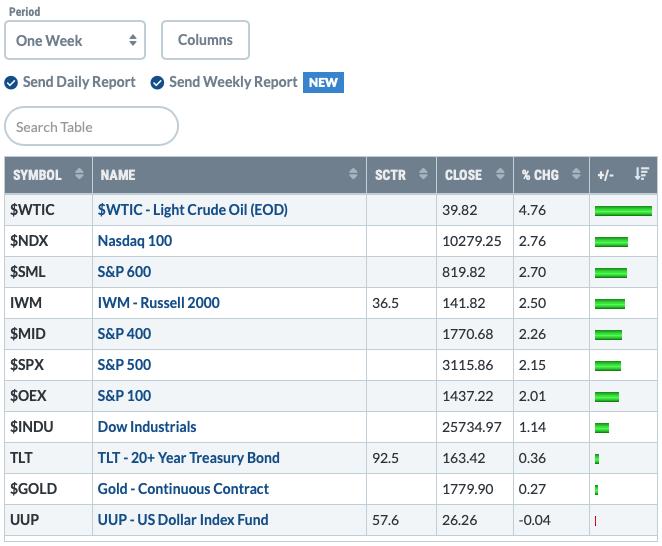The width and height of the screenshot is (662, 546).
Task: Open the $WTIC - Light Crude Oil (EOD) link
Action: click(x=193, y=210)
